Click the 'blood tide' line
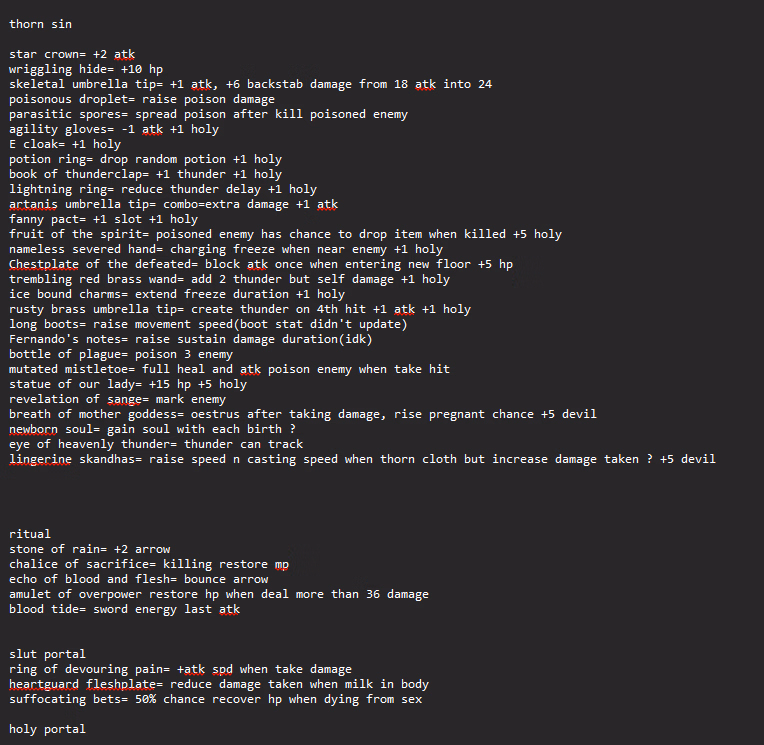Image resolution: width=764 pixels, height=745 pixels. click(x=124, y=609)
